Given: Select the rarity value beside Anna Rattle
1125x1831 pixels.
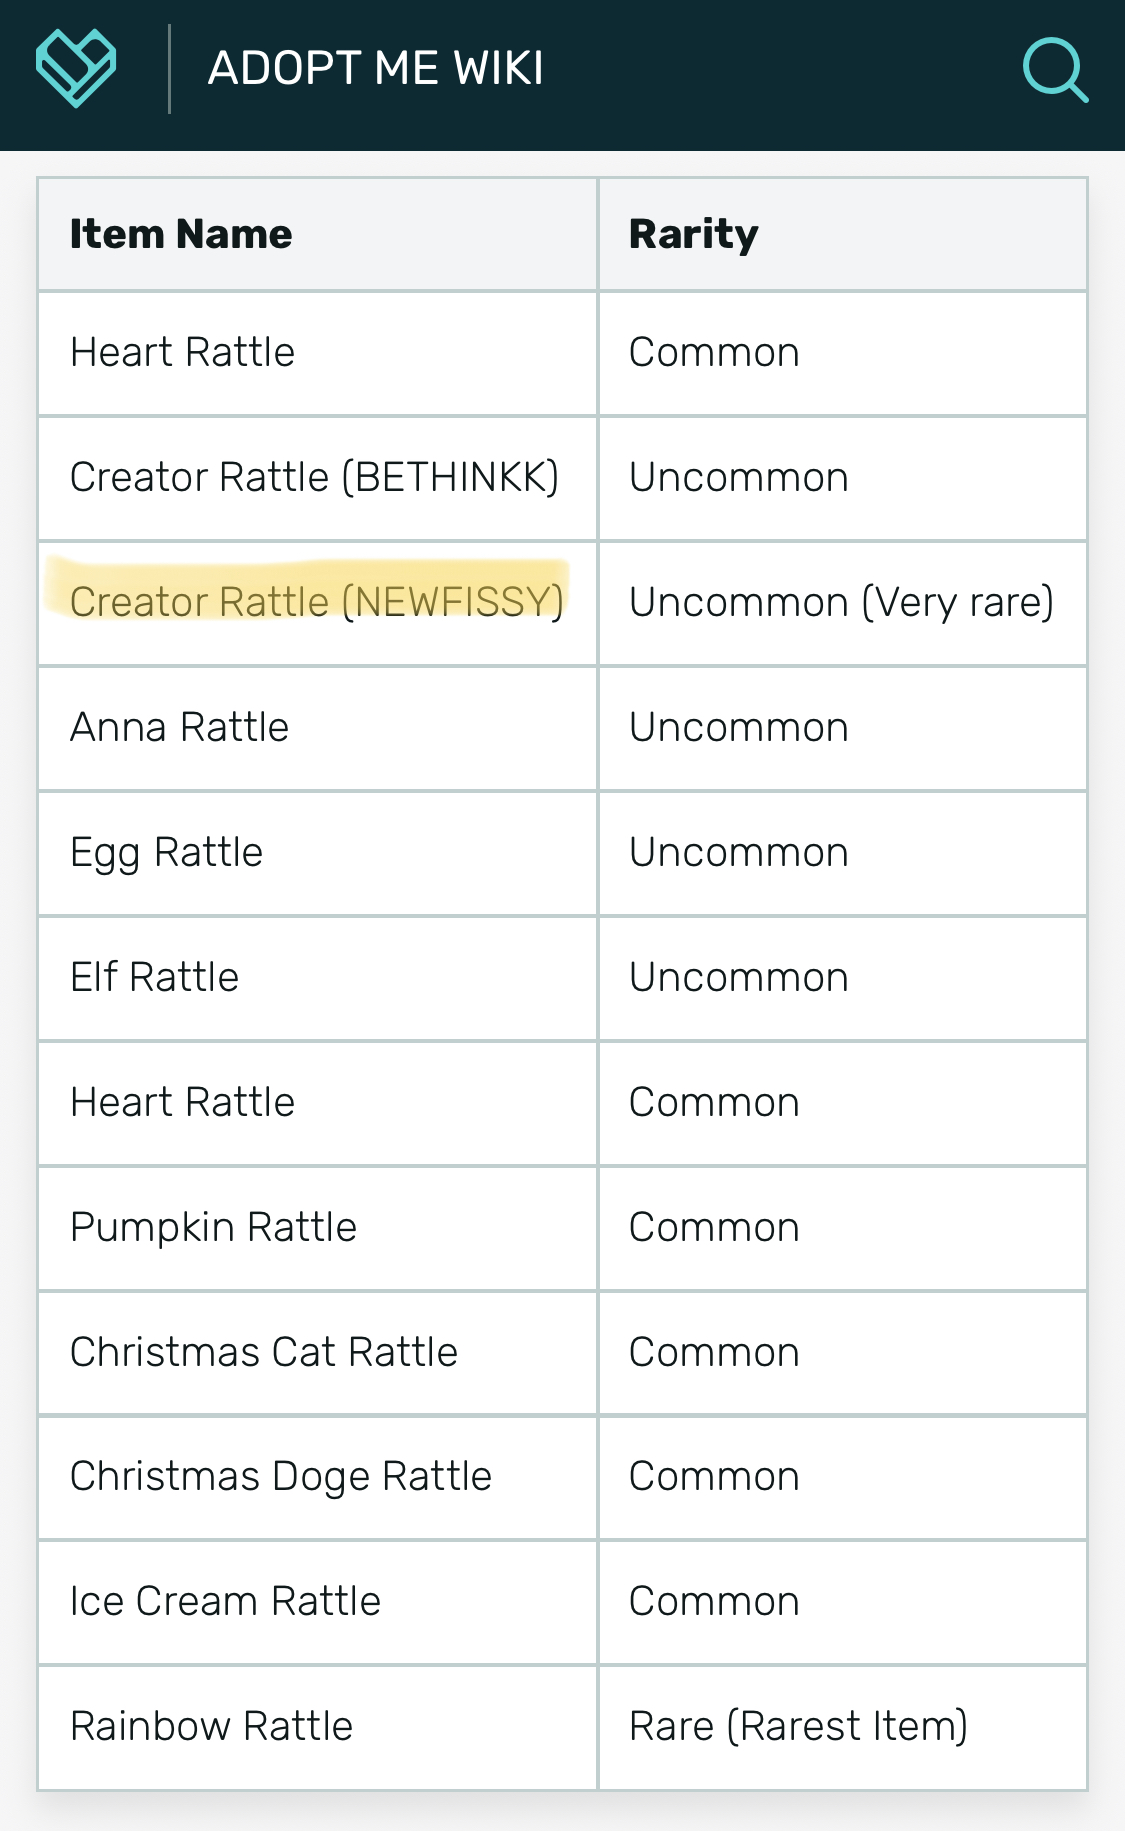Looking at the screenshot, I should pyautogui.click(x=738, y=727).
